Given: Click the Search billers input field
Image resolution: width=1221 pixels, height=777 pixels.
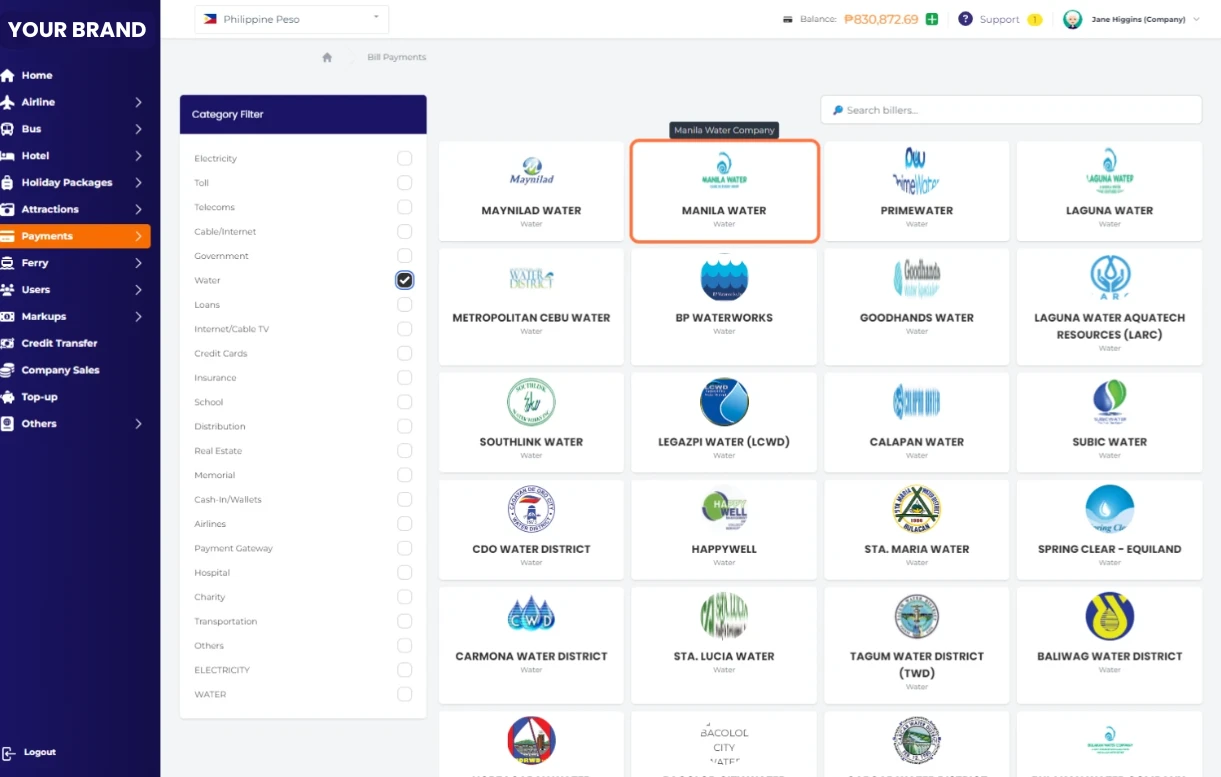Looking at the screenshot, I should pyautogui.click(x=1011, y=110).
